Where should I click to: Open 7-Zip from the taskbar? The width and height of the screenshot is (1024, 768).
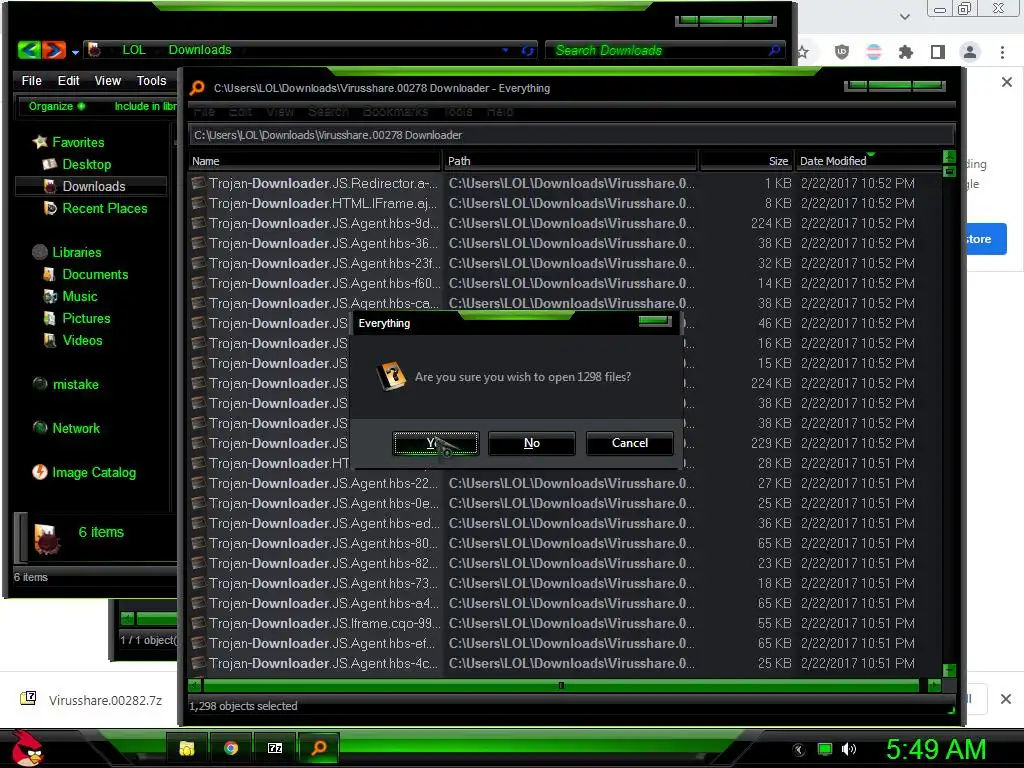pyautogui.click(x=275, y=748)
